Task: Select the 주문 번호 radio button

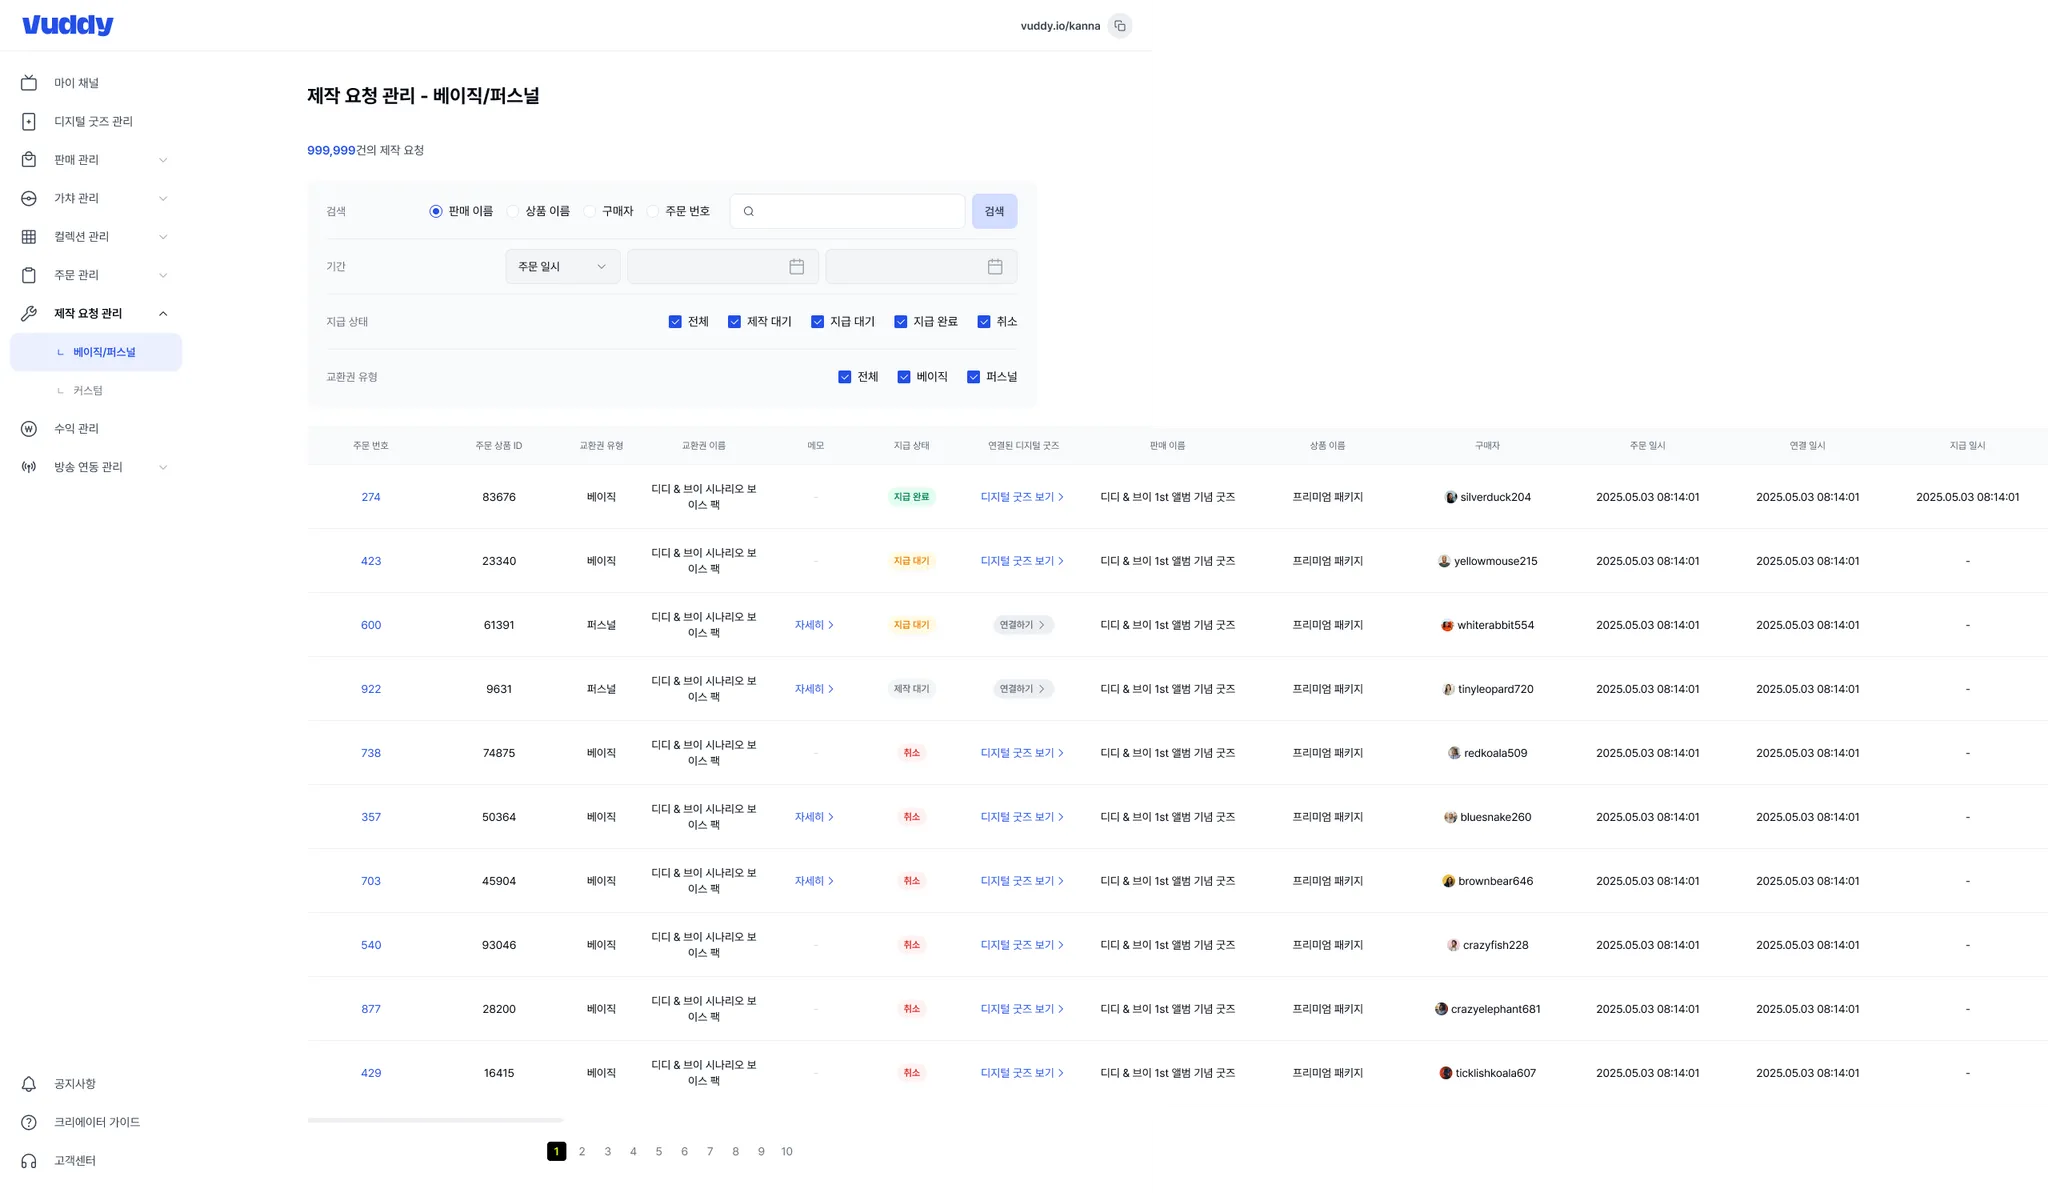Action: click(x=653, y=211)
